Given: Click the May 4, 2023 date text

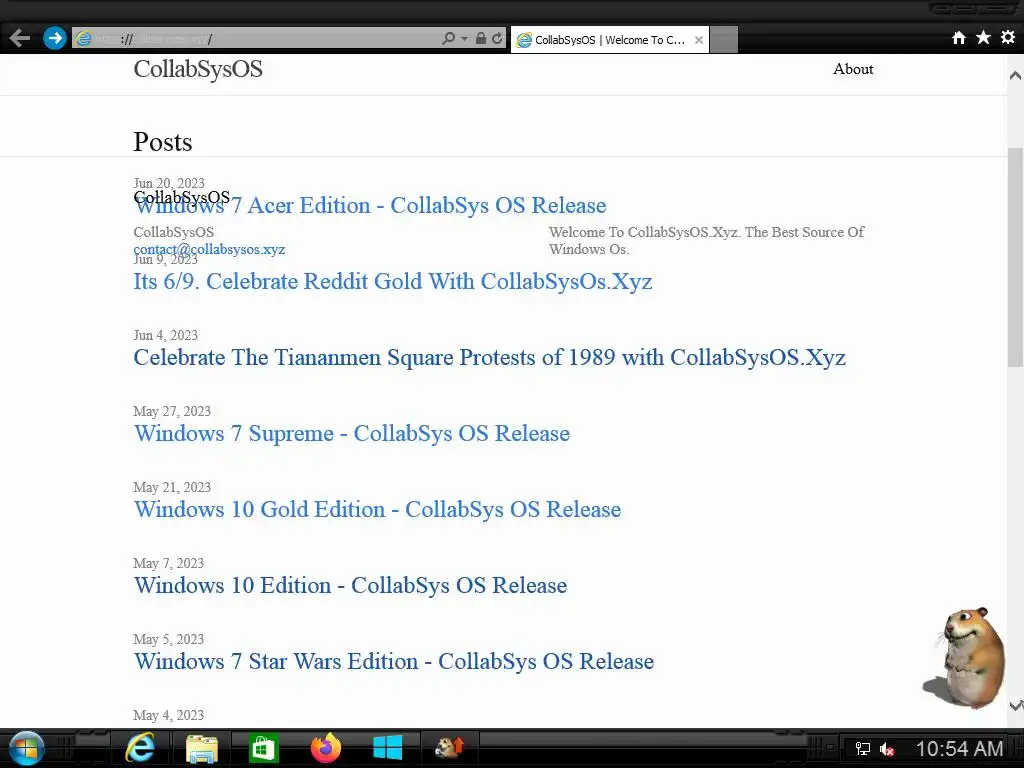Looking at the screenshot, I should coord(168,716).
